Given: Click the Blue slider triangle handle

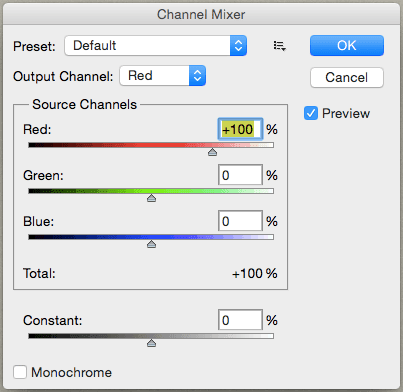Looking at the screenshot, I should pyautogui.click(x=151, y=244).
